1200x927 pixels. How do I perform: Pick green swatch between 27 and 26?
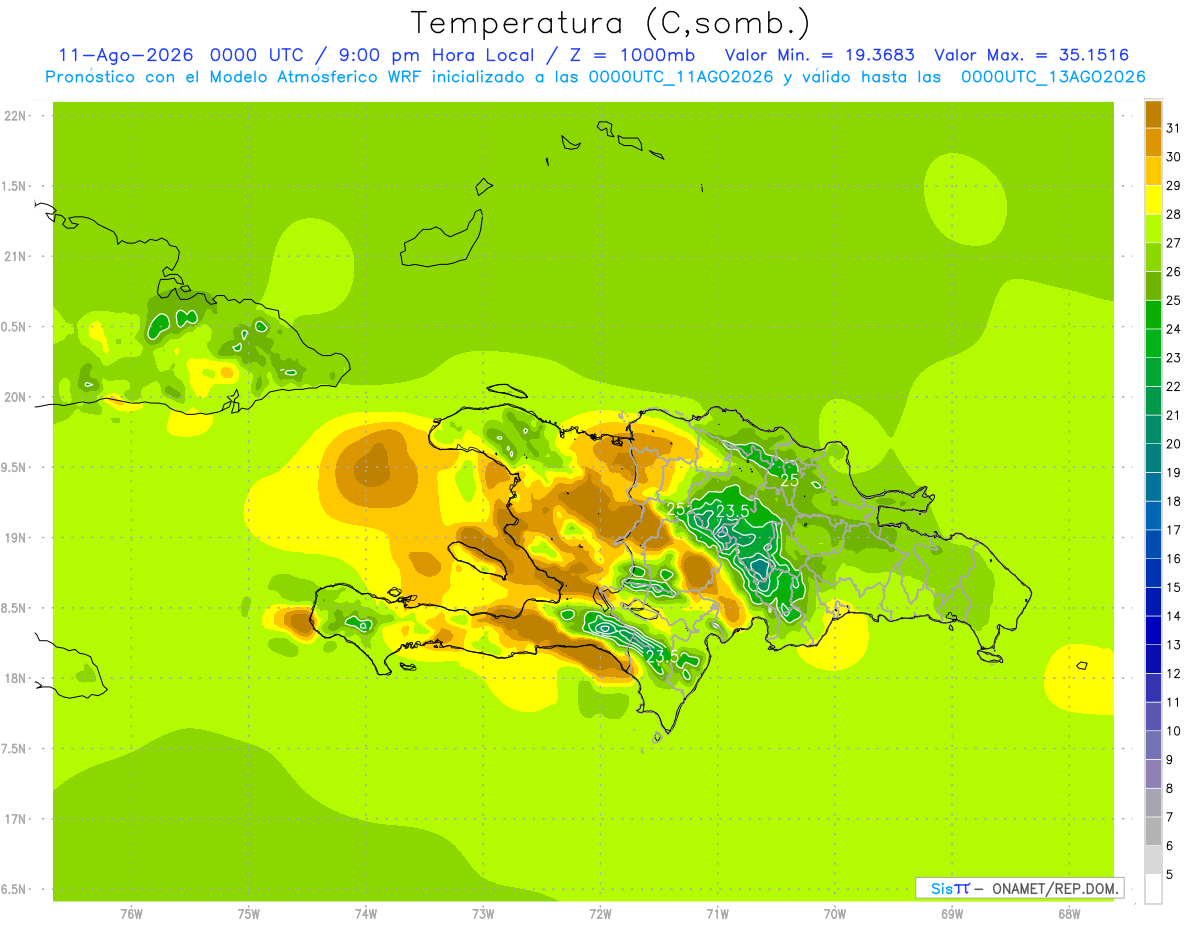(1153, 257)
